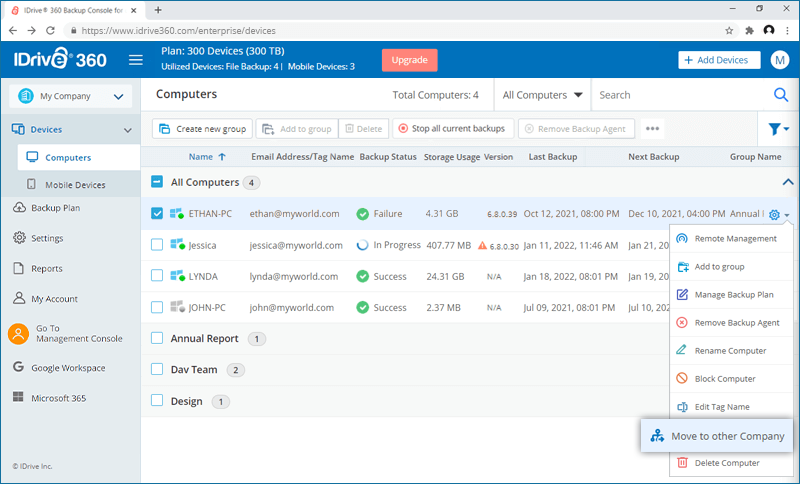Select Delete Computer

point(731,463)
